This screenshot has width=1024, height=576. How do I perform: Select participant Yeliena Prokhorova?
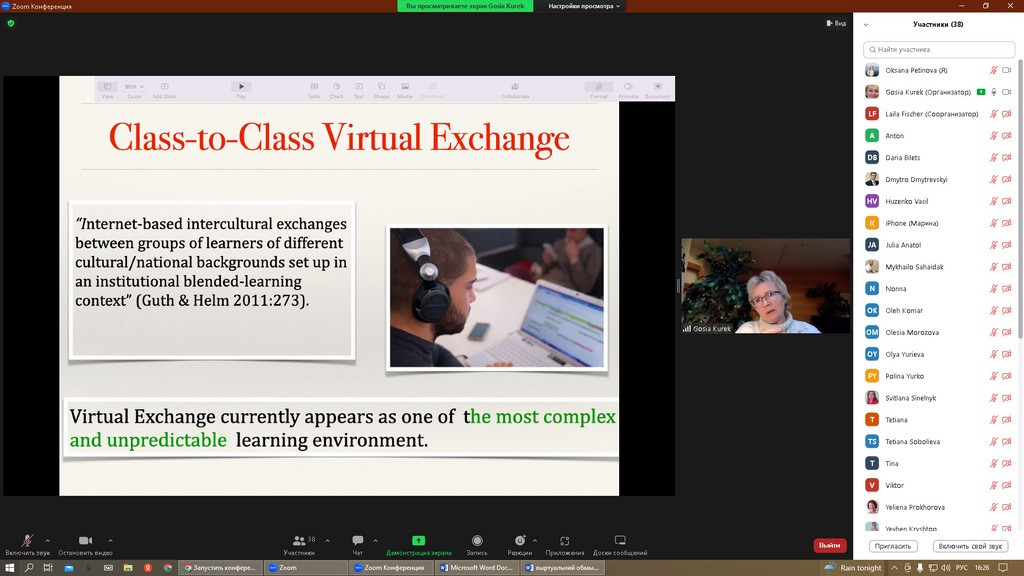click(x=938, y=507)
